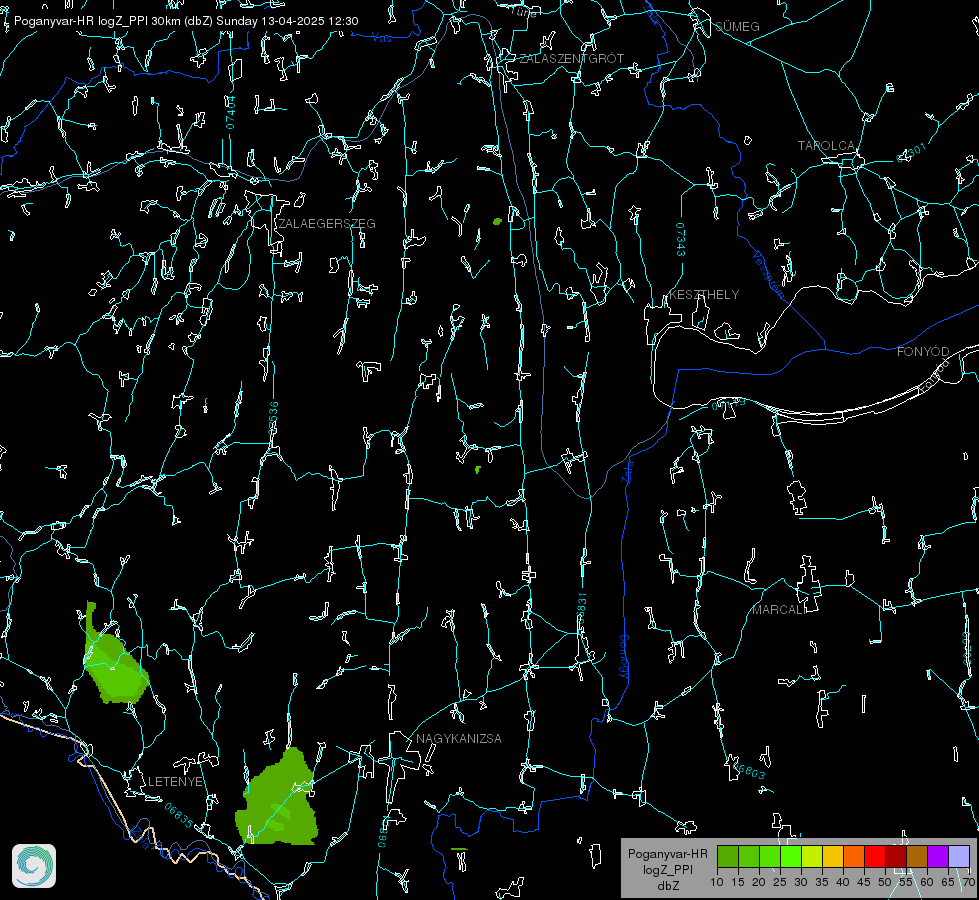Pick the 55–60 dBZ brown legend swatch
This screenshot has width=979, height=900.
tap(917, 856)
